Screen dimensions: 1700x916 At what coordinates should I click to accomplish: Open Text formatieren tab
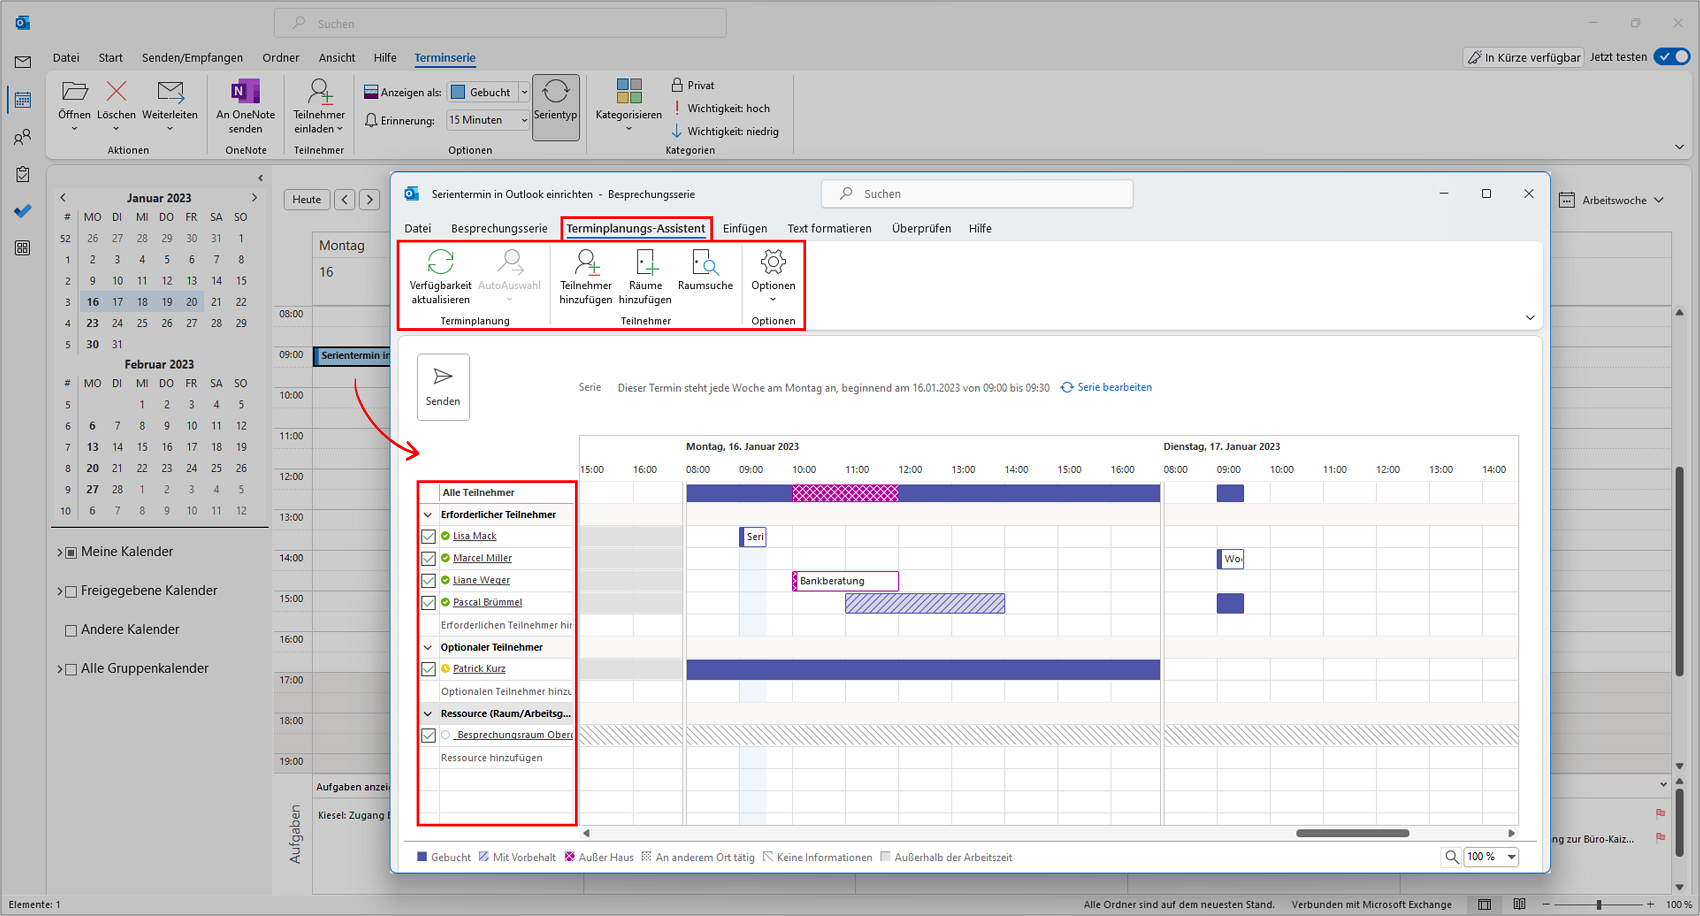pyautogui.click(x=829, y=228)
